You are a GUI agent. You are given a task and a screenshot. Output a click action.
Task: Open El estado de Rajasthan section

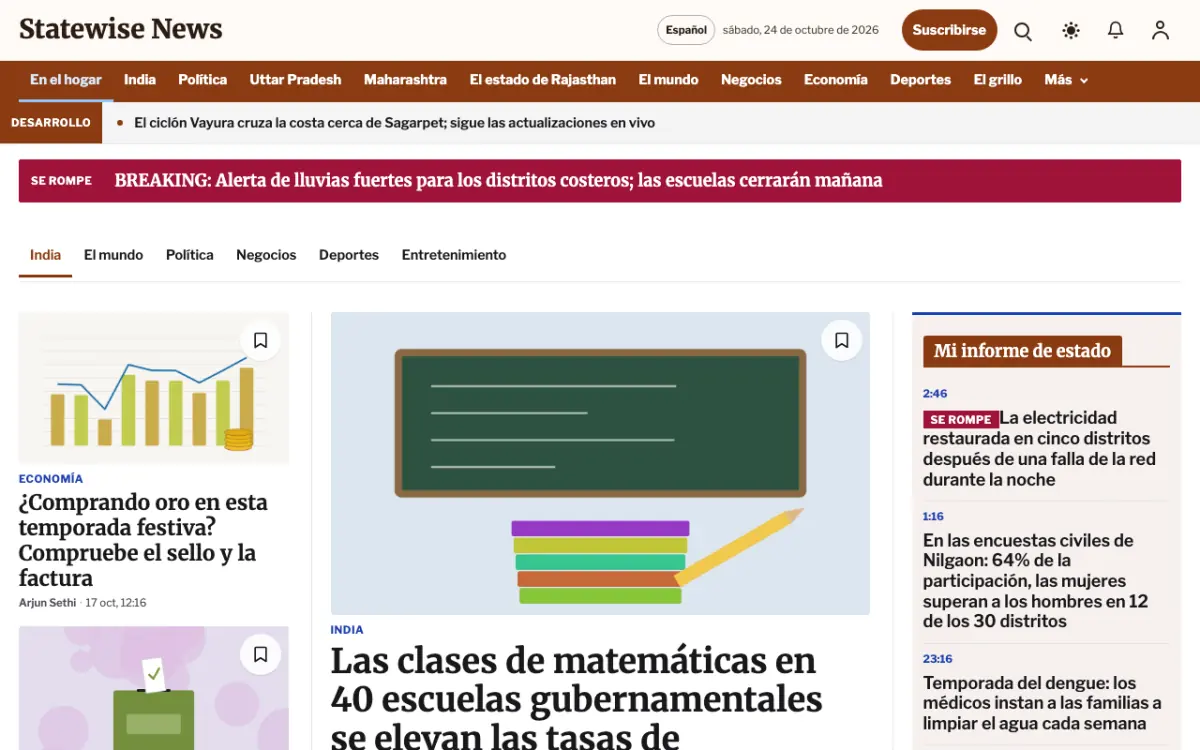coord(543,80)
